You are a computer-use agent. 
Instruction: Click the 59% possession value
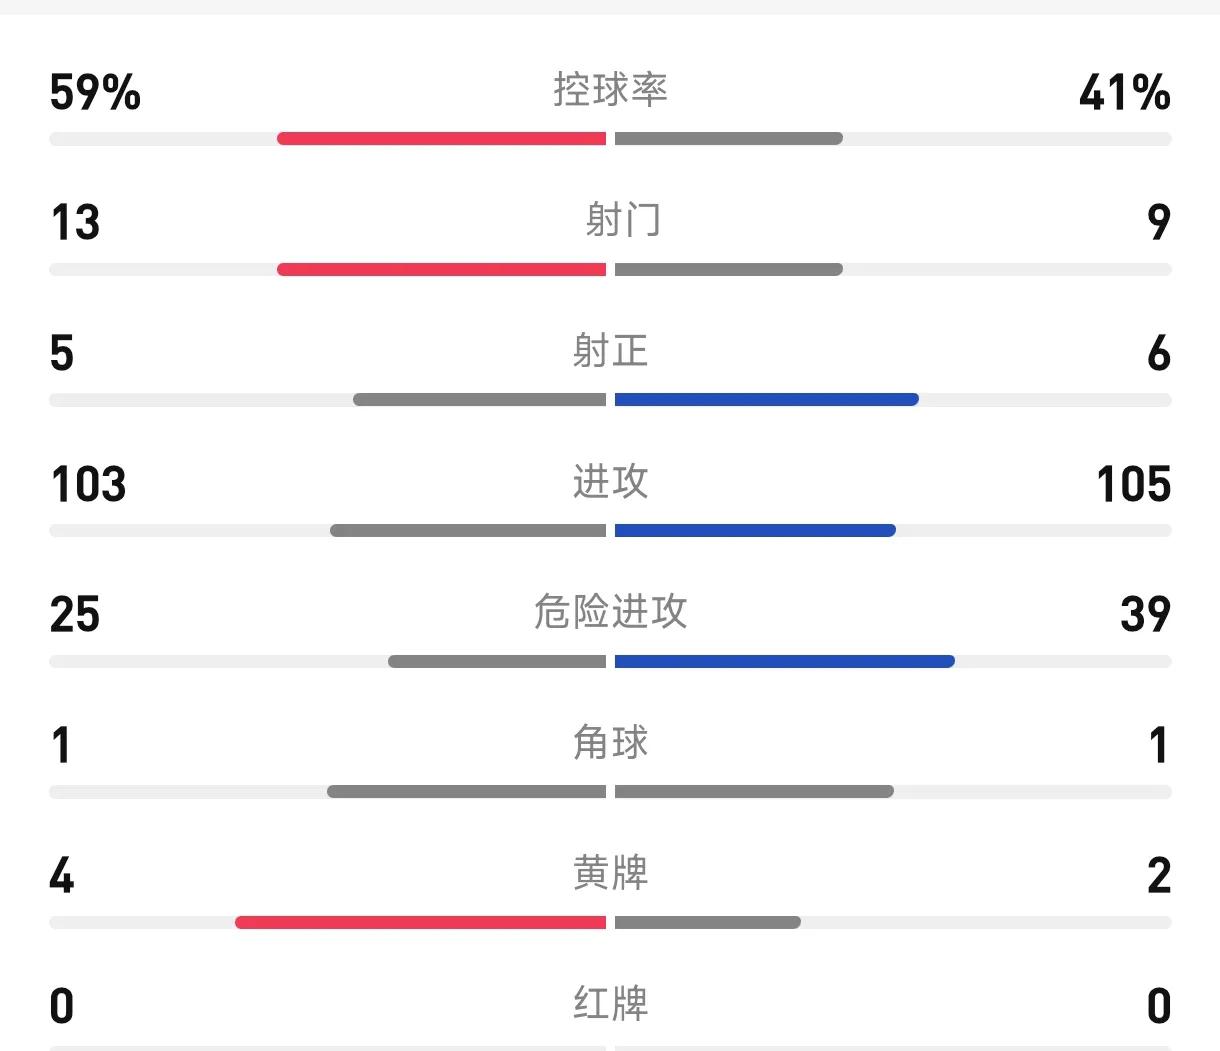(95, 93)
